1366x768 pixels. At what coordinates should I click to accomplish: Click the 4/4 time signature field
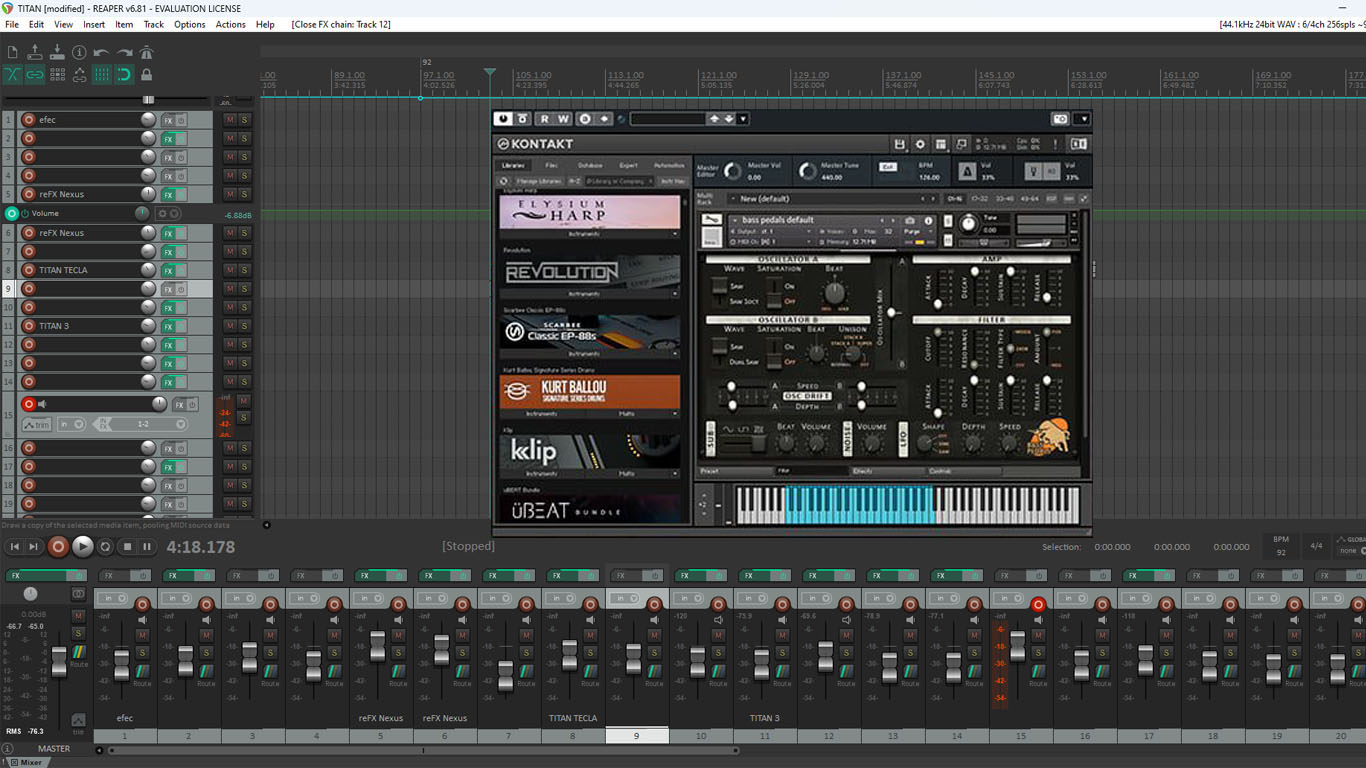[x=1316, y=546]
